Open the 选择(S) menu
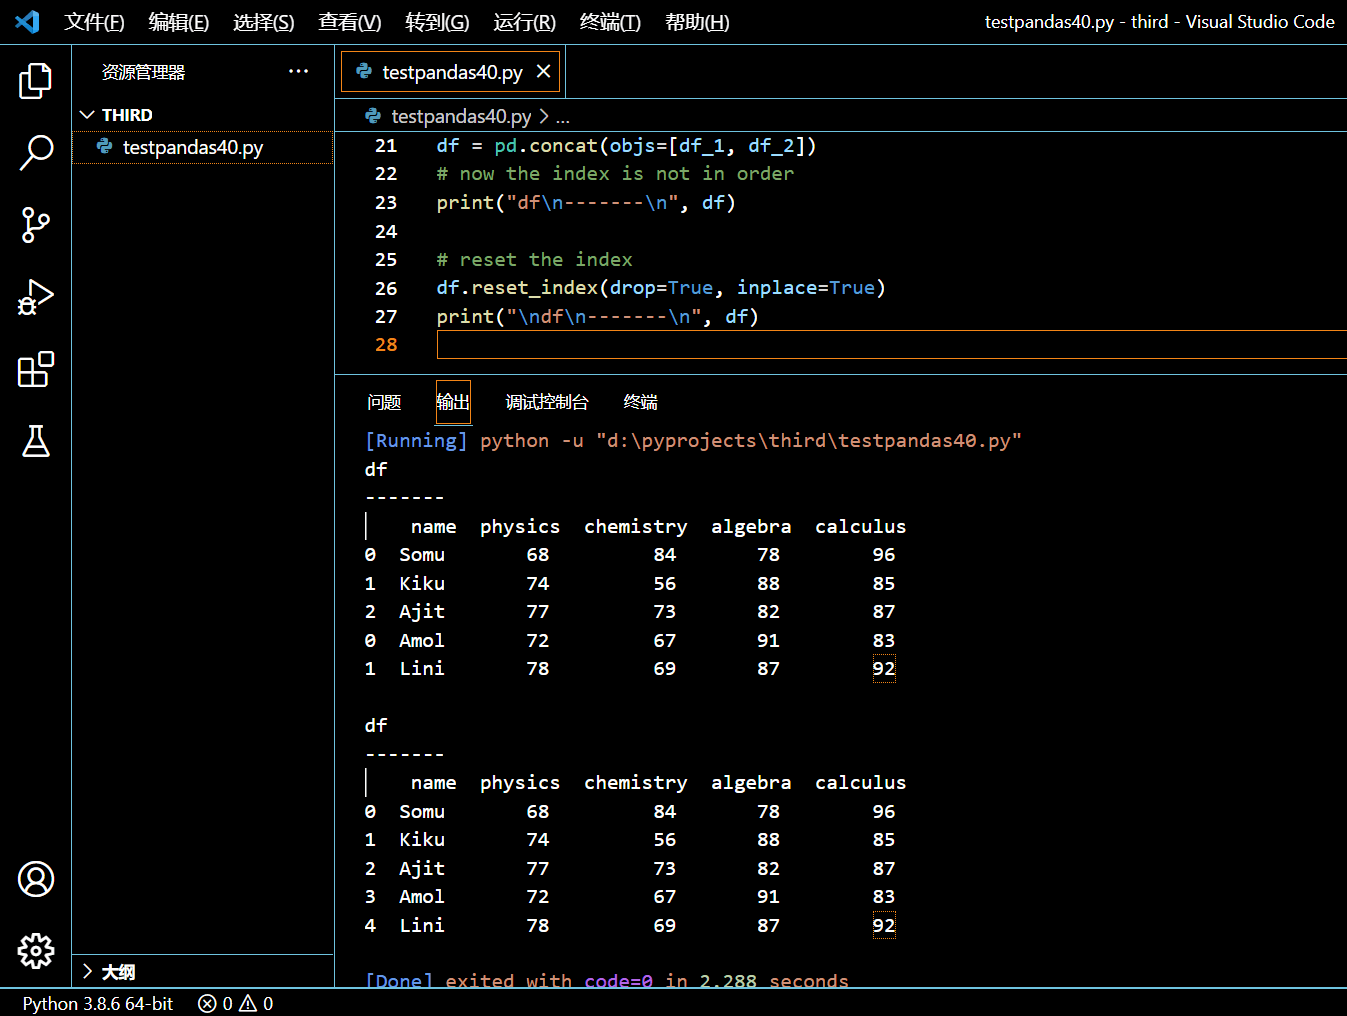Screen dimensions: 1347x1016 click(x=264, y=22)
